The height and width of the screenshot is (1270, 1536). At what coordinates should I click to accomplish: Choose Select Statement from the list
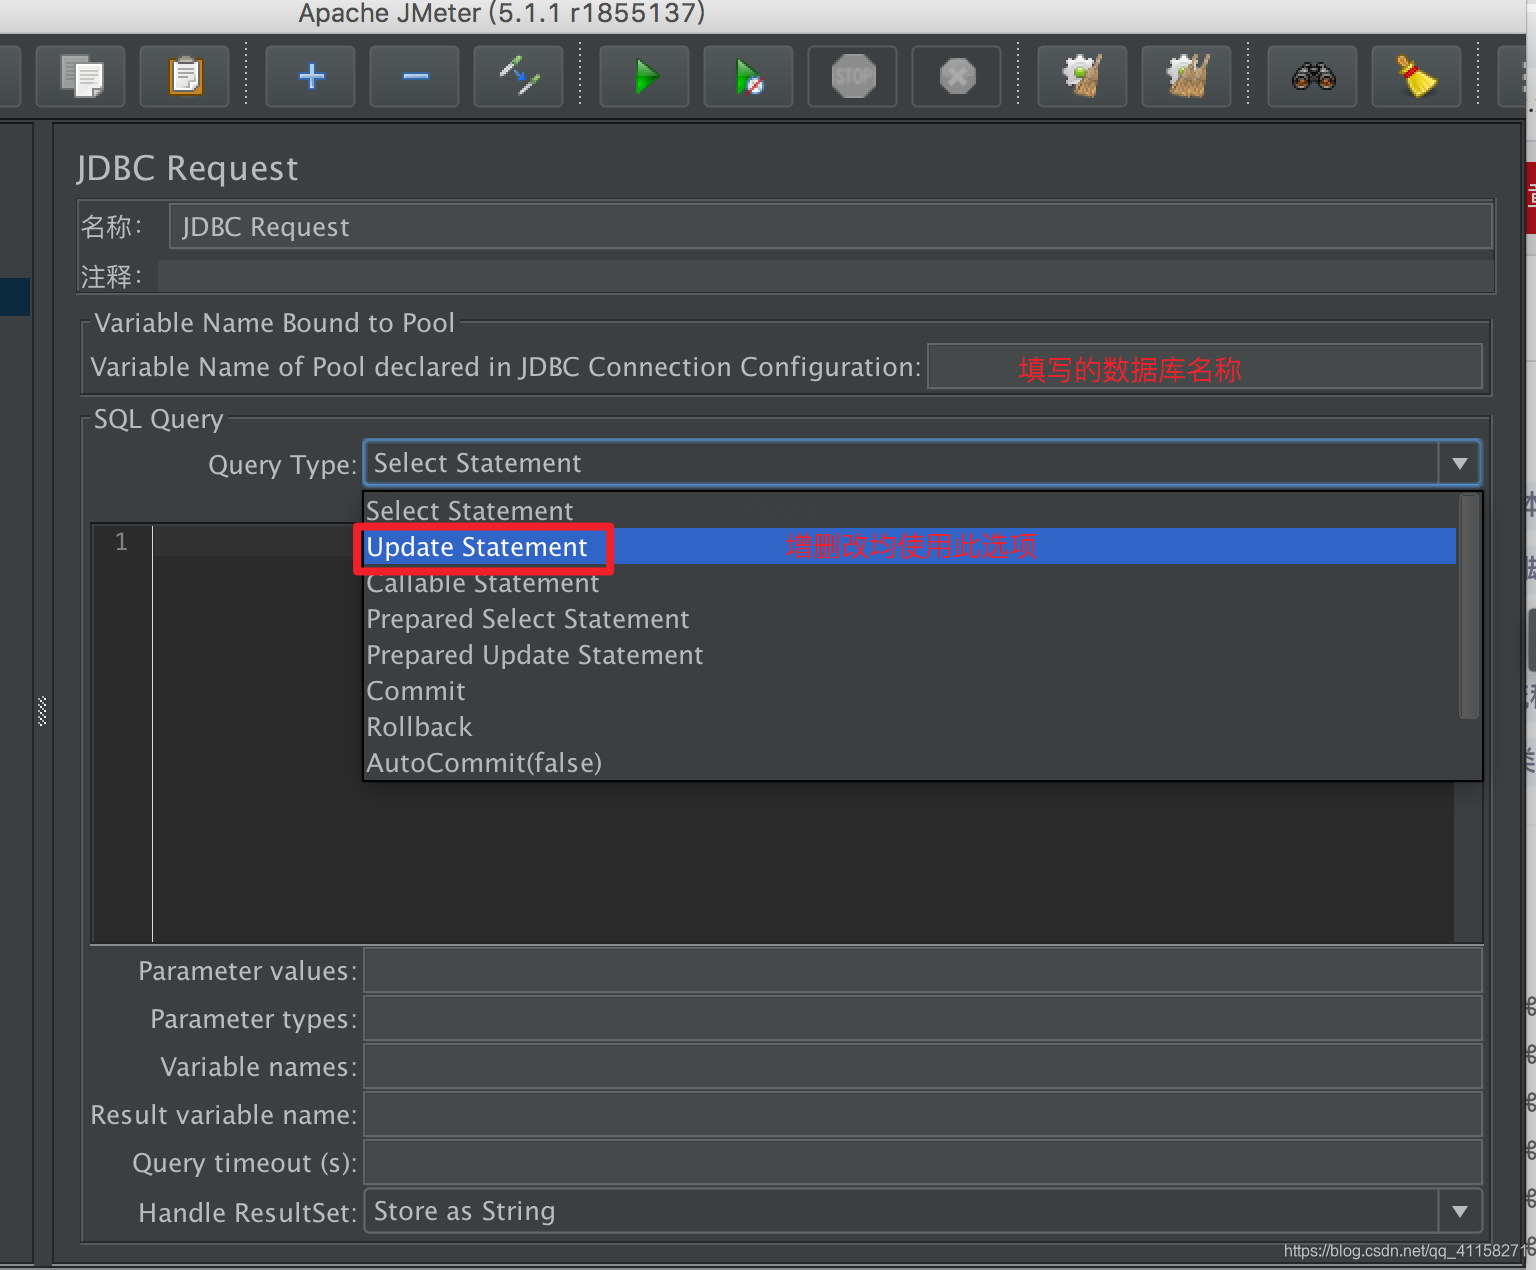[x=909, y=510]
